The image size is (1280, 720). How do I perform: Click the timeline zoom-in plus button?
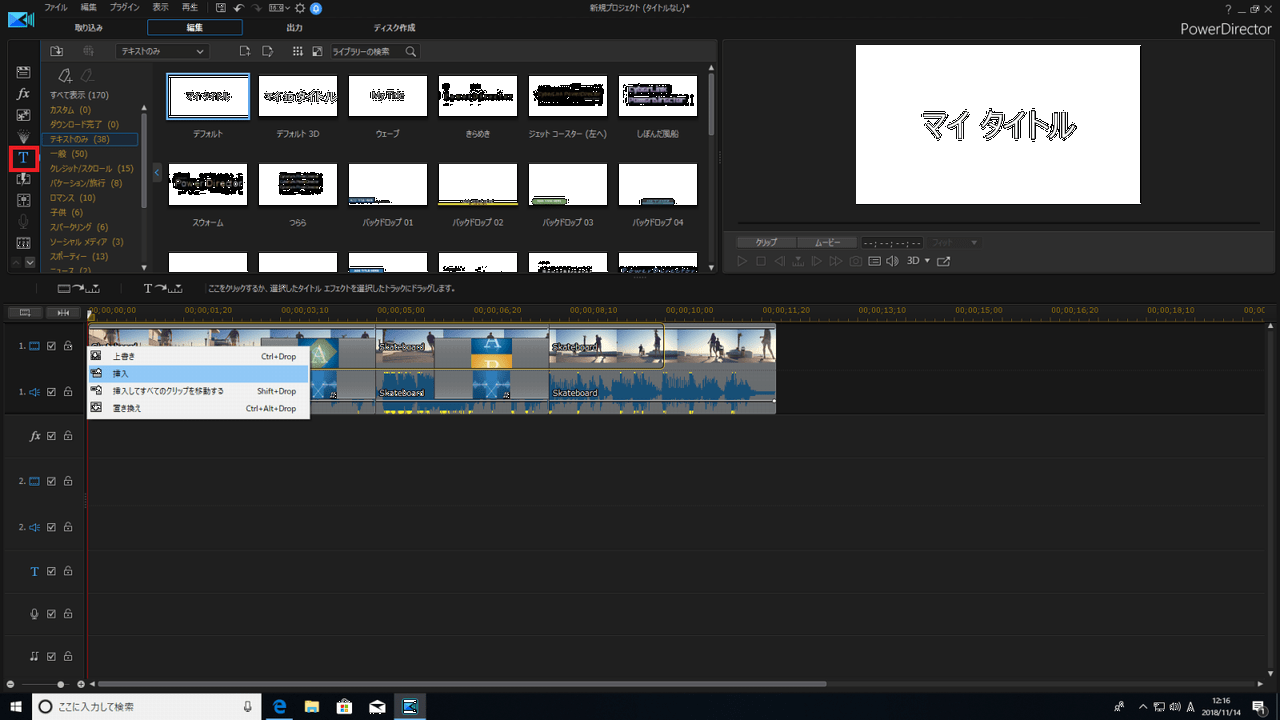point(81,684)
